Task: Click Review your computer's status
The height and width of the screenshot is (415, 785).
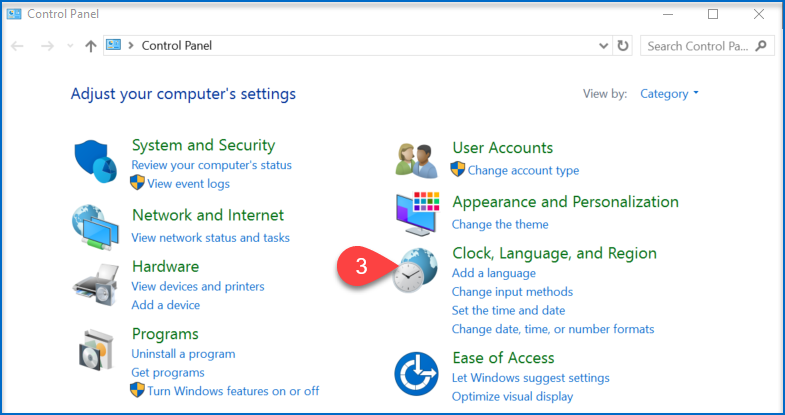Action: pyautogui.click(x=211, y=165)
